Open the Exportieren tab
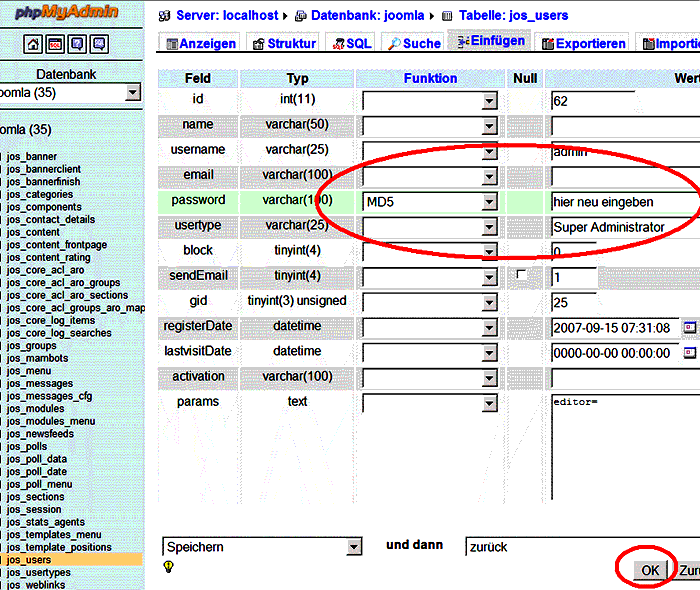Viewport: 700px width, 590px height. click(x=583, y=43)
